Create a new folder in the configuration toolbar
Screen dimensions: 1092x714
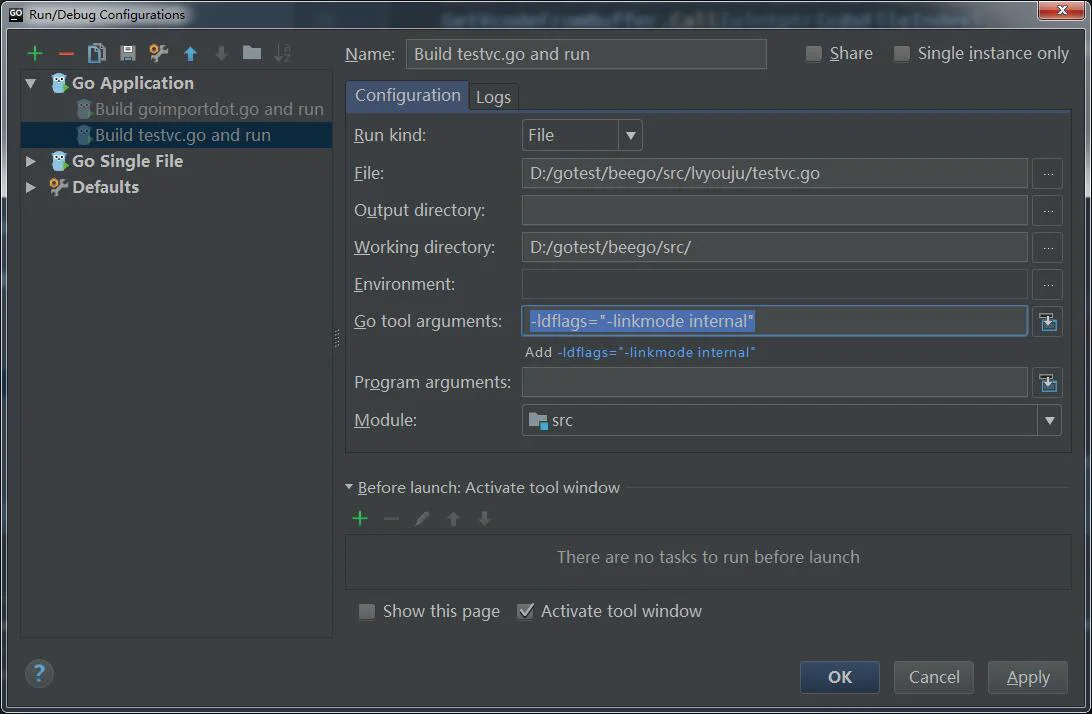pos(251,53)
